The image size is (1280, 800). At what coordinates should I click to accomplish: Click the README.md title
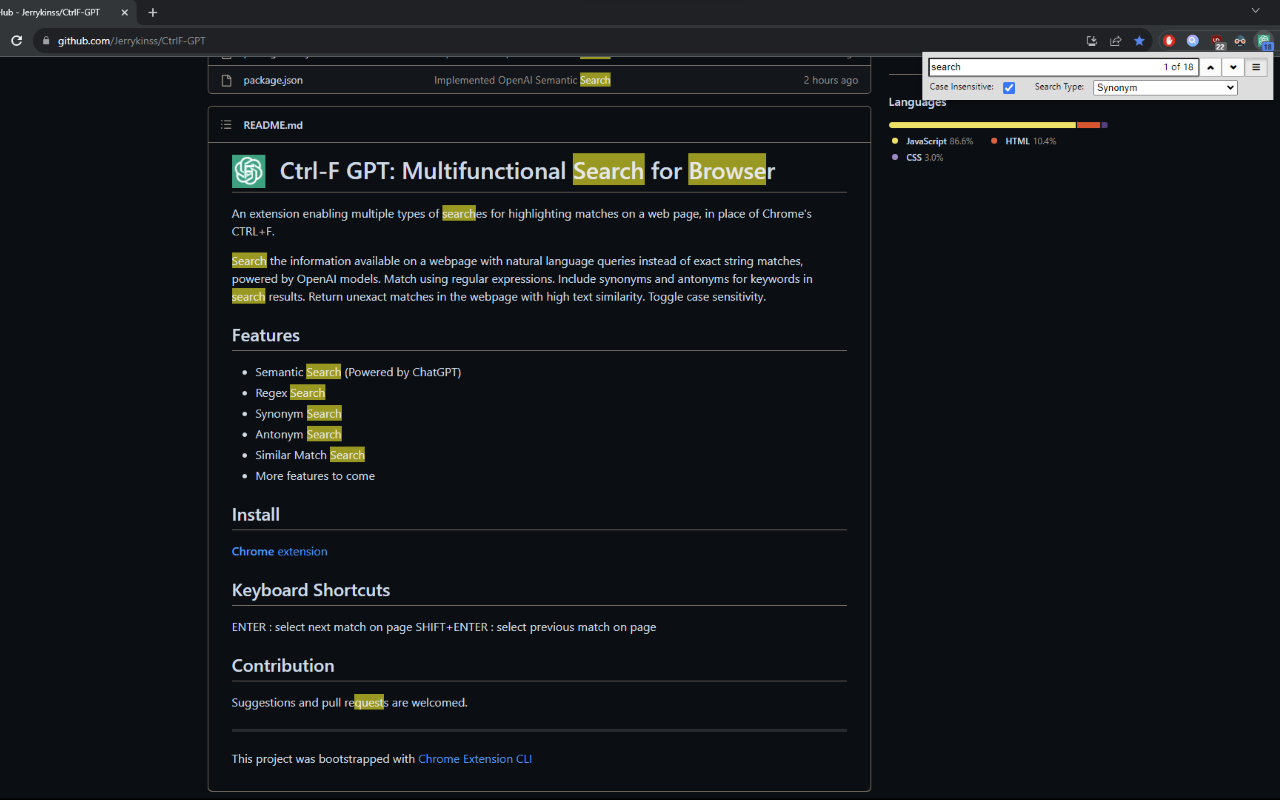[273, 125]
